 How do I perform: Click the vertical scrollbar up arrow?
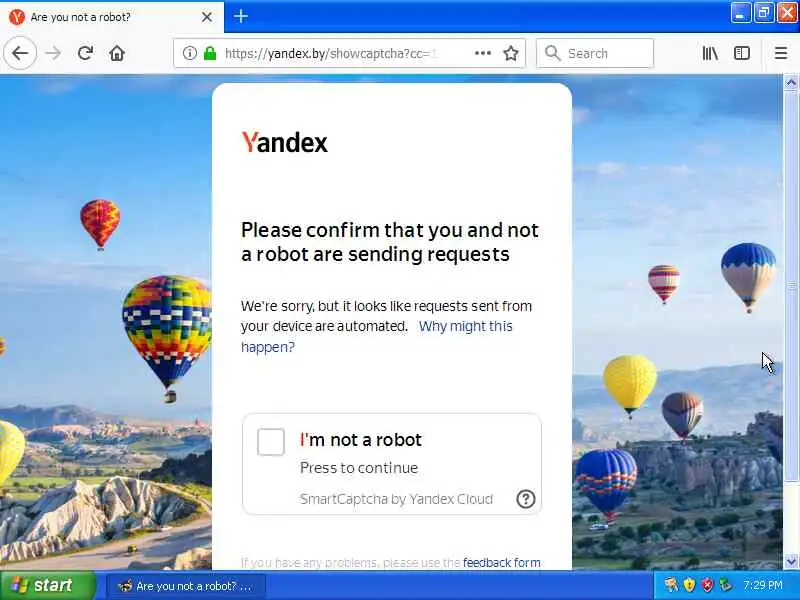point(791,82)
